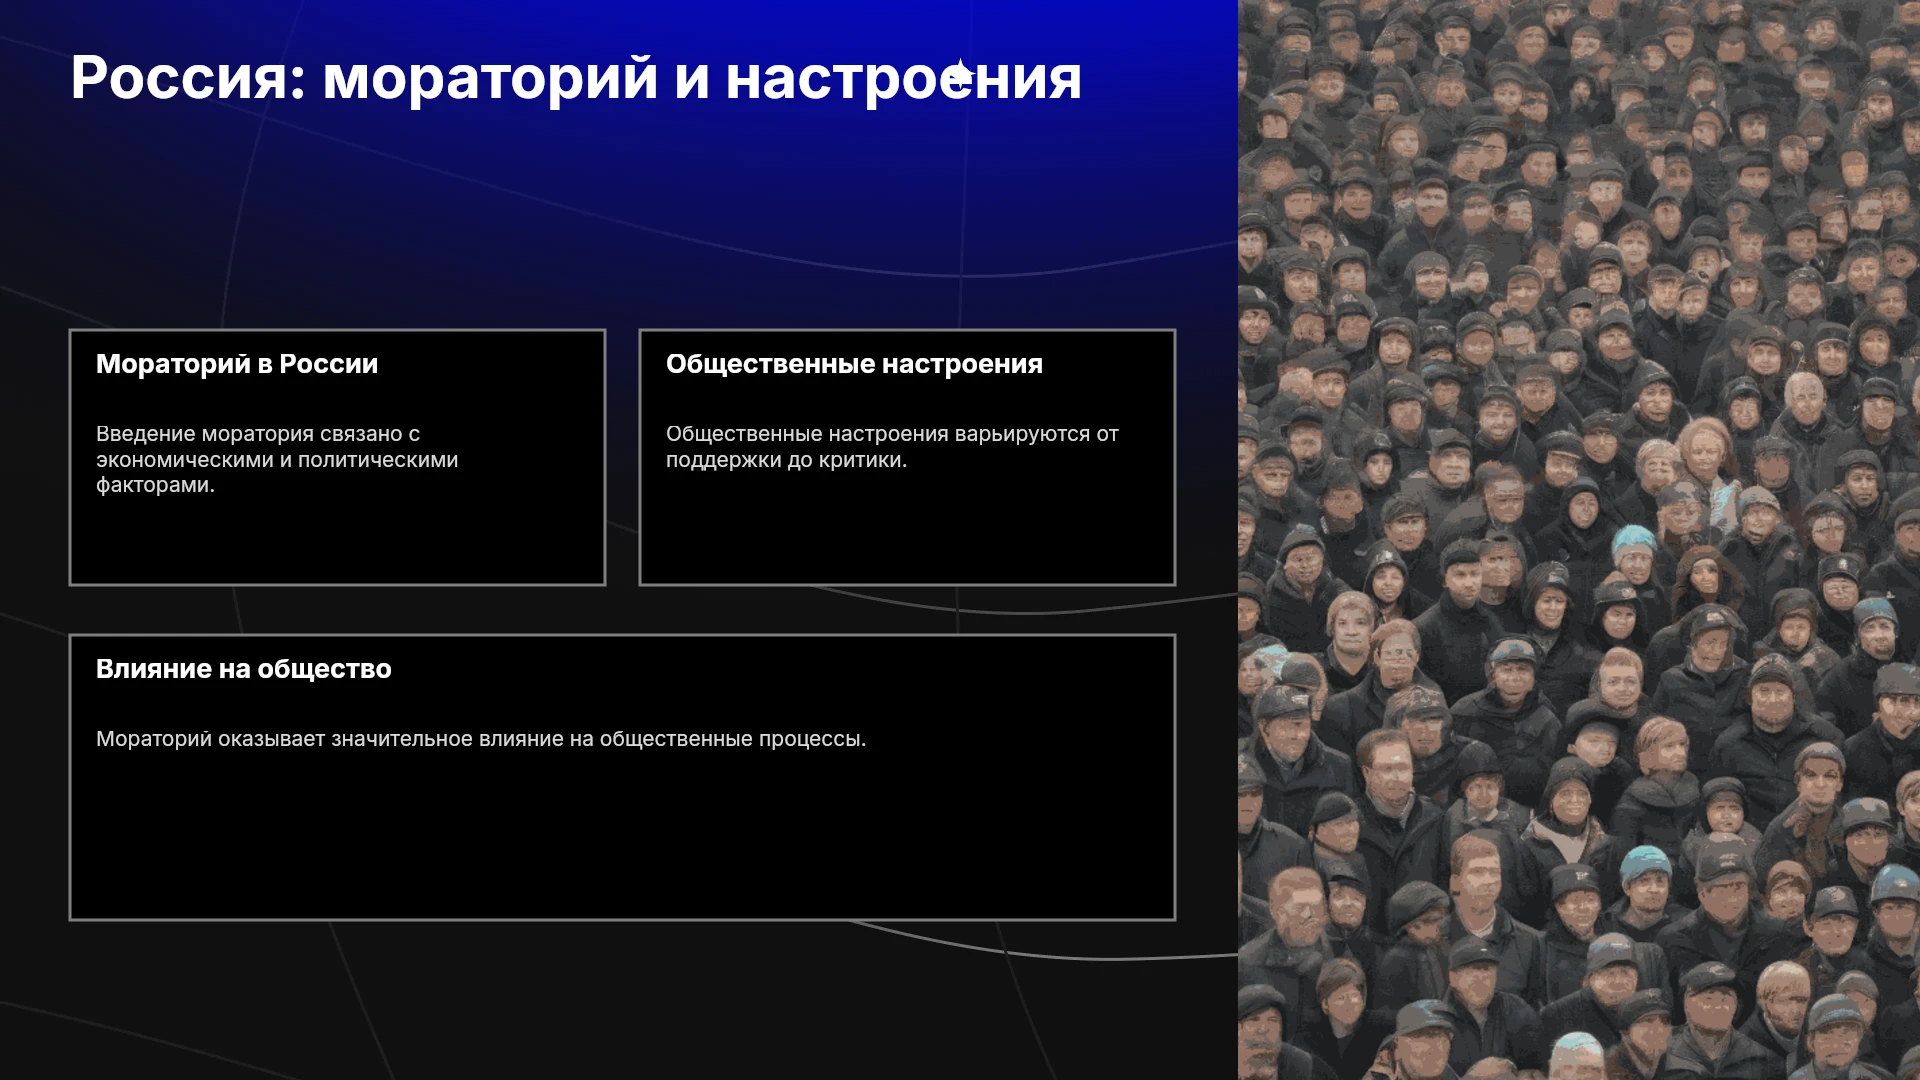1920x1080 pixels.
Task: Click the line "экономическими и политическими"
Action: click(x=277, y=460)
